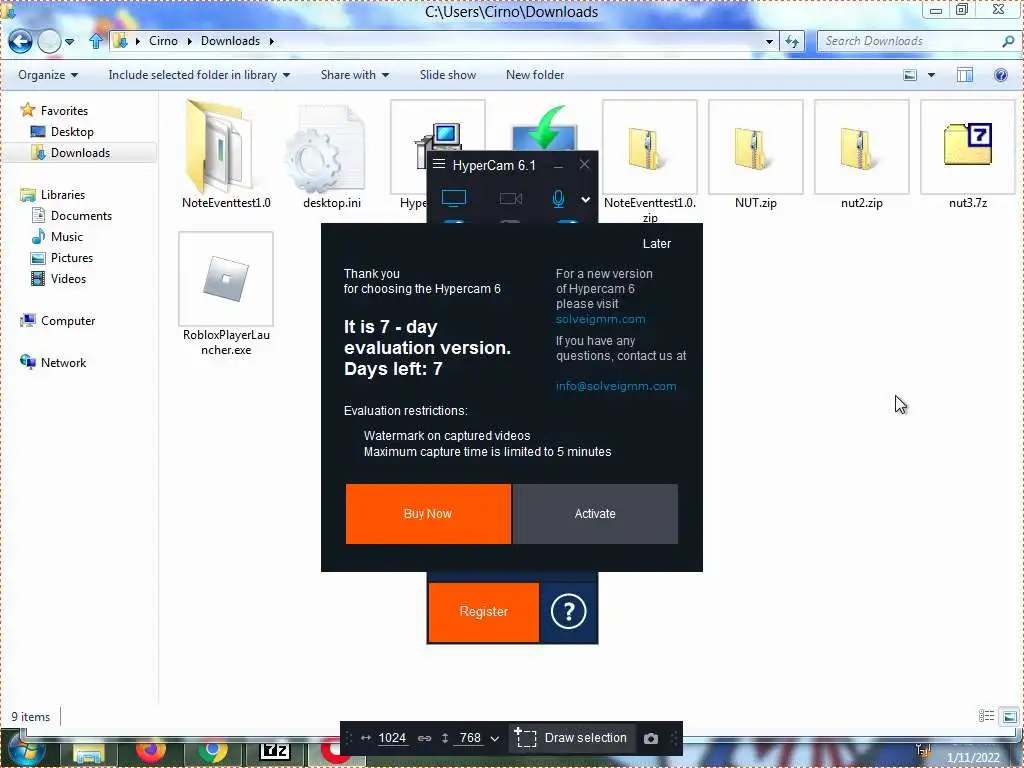Open the solveigmm.com link
Image resolution: width=1024 pixels, height=768 pixels.
[601, 319]
